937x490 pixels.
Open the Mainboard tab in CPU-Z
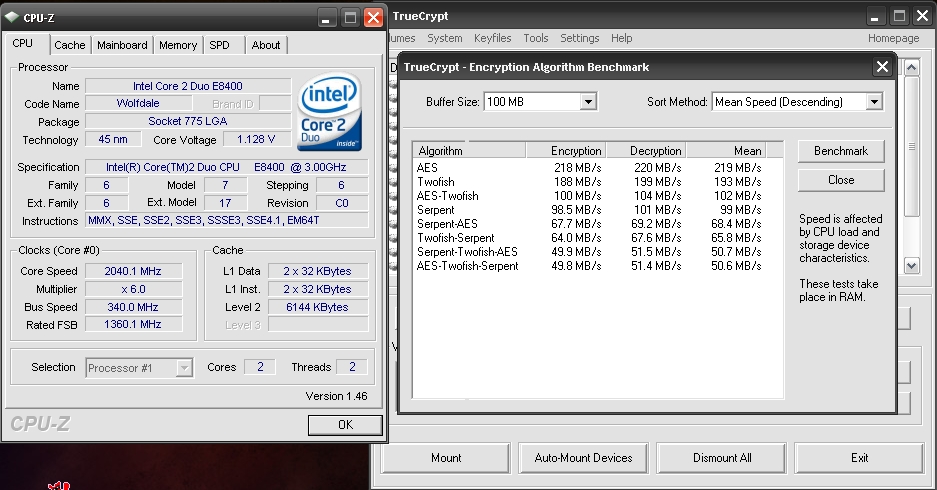122,45
